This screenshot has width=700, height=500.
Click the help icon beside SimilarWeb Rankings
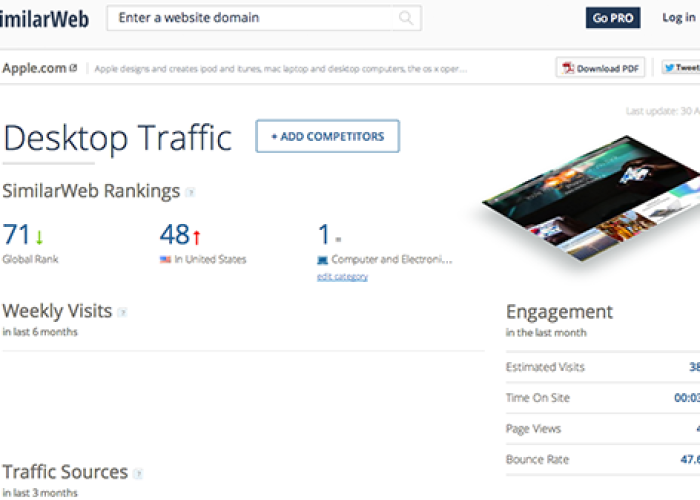coord(190,192)
